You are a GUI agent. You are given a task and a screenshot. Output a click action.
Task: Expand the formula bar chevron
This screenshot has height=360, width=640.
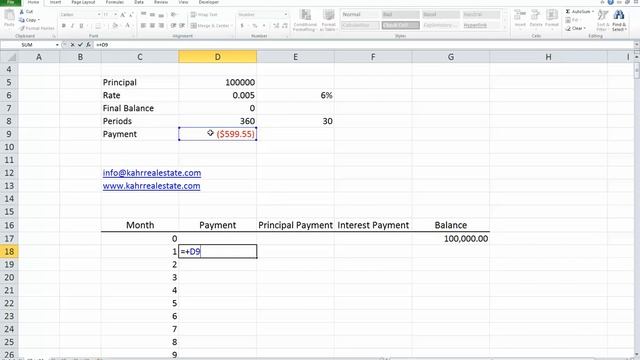pyautogui.click(x=636, y=45)
